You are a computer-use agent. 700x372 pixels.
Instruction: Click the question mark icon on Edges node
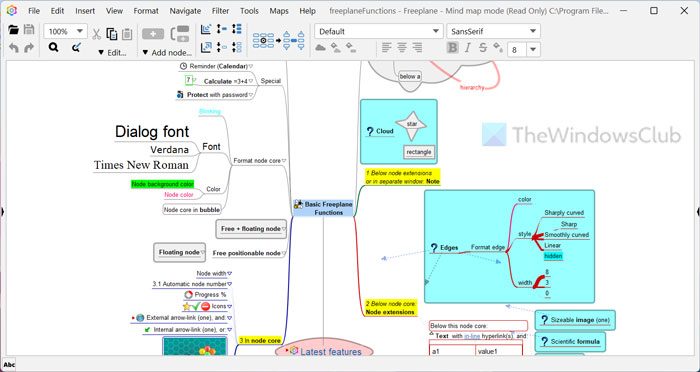[434, 248]
